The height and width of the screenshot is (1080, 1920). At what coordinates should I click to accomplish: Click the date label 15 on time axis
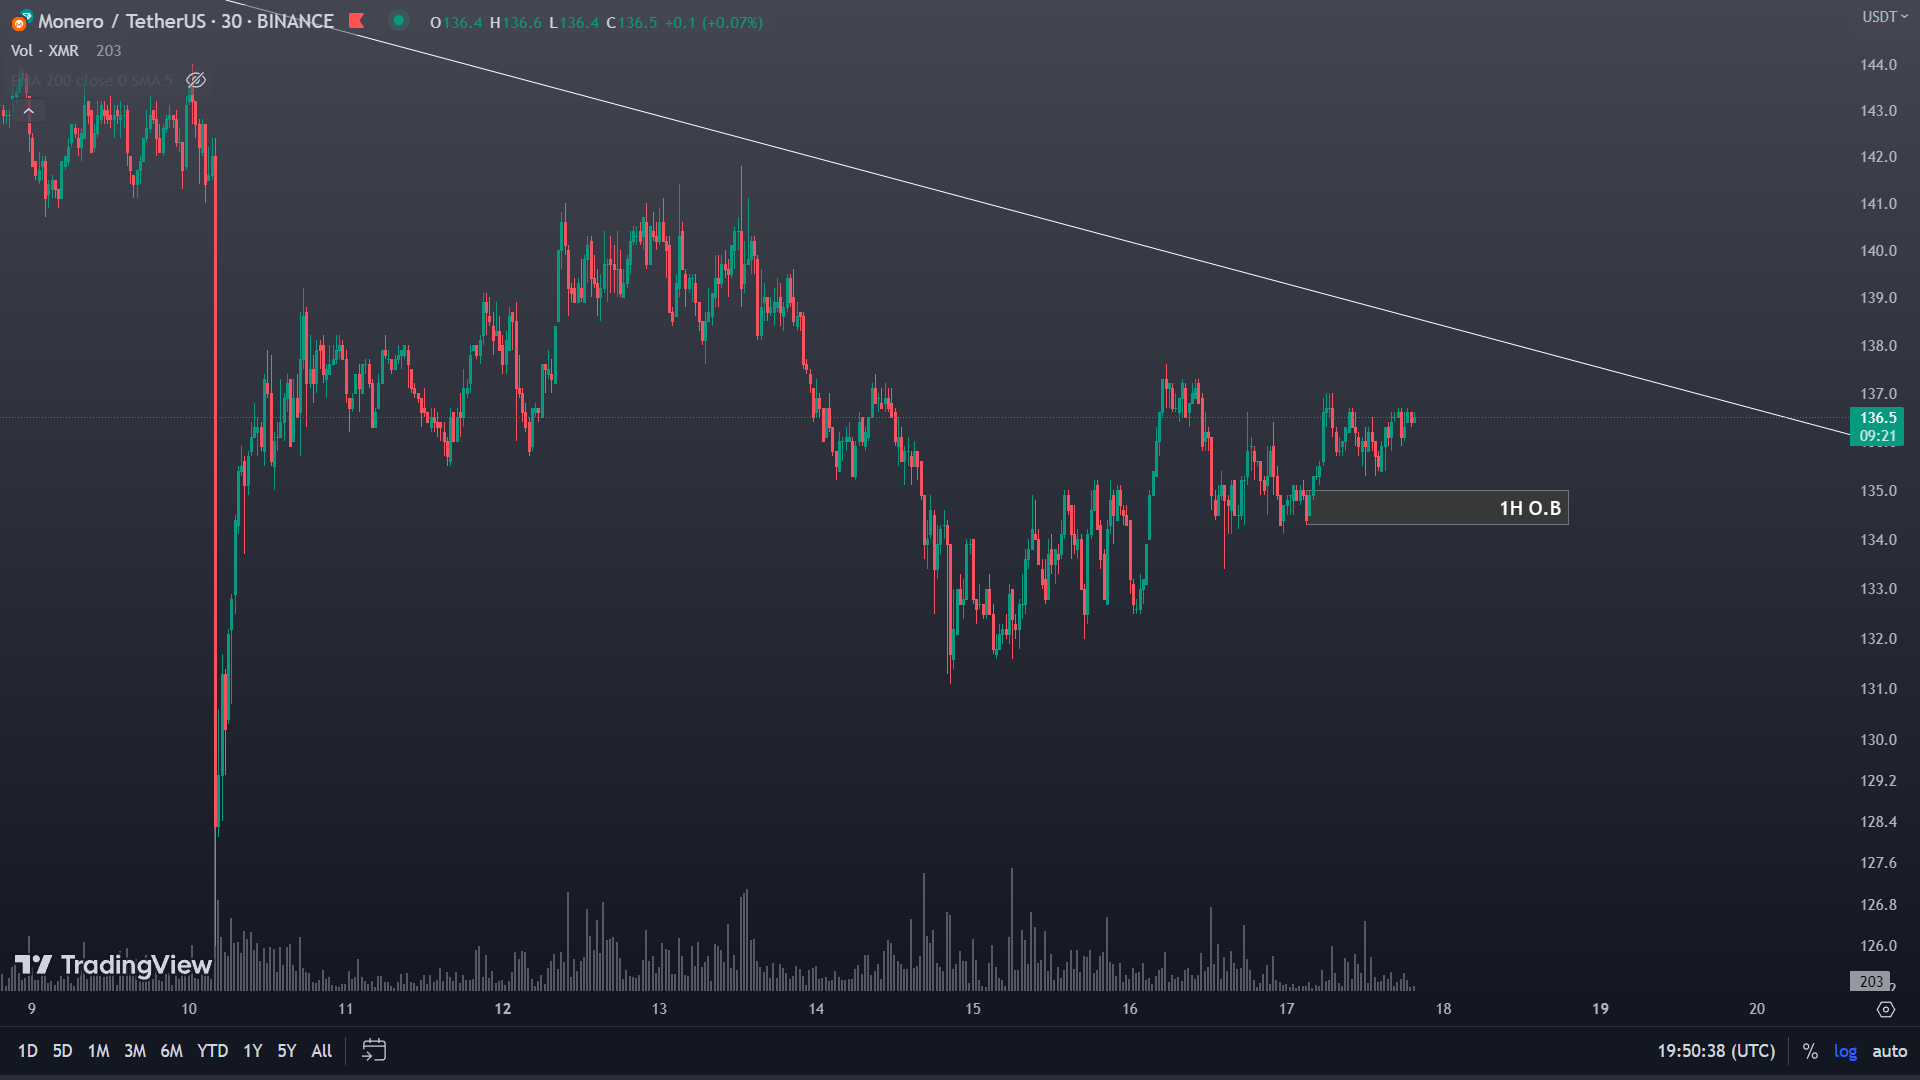[973, 1009]
